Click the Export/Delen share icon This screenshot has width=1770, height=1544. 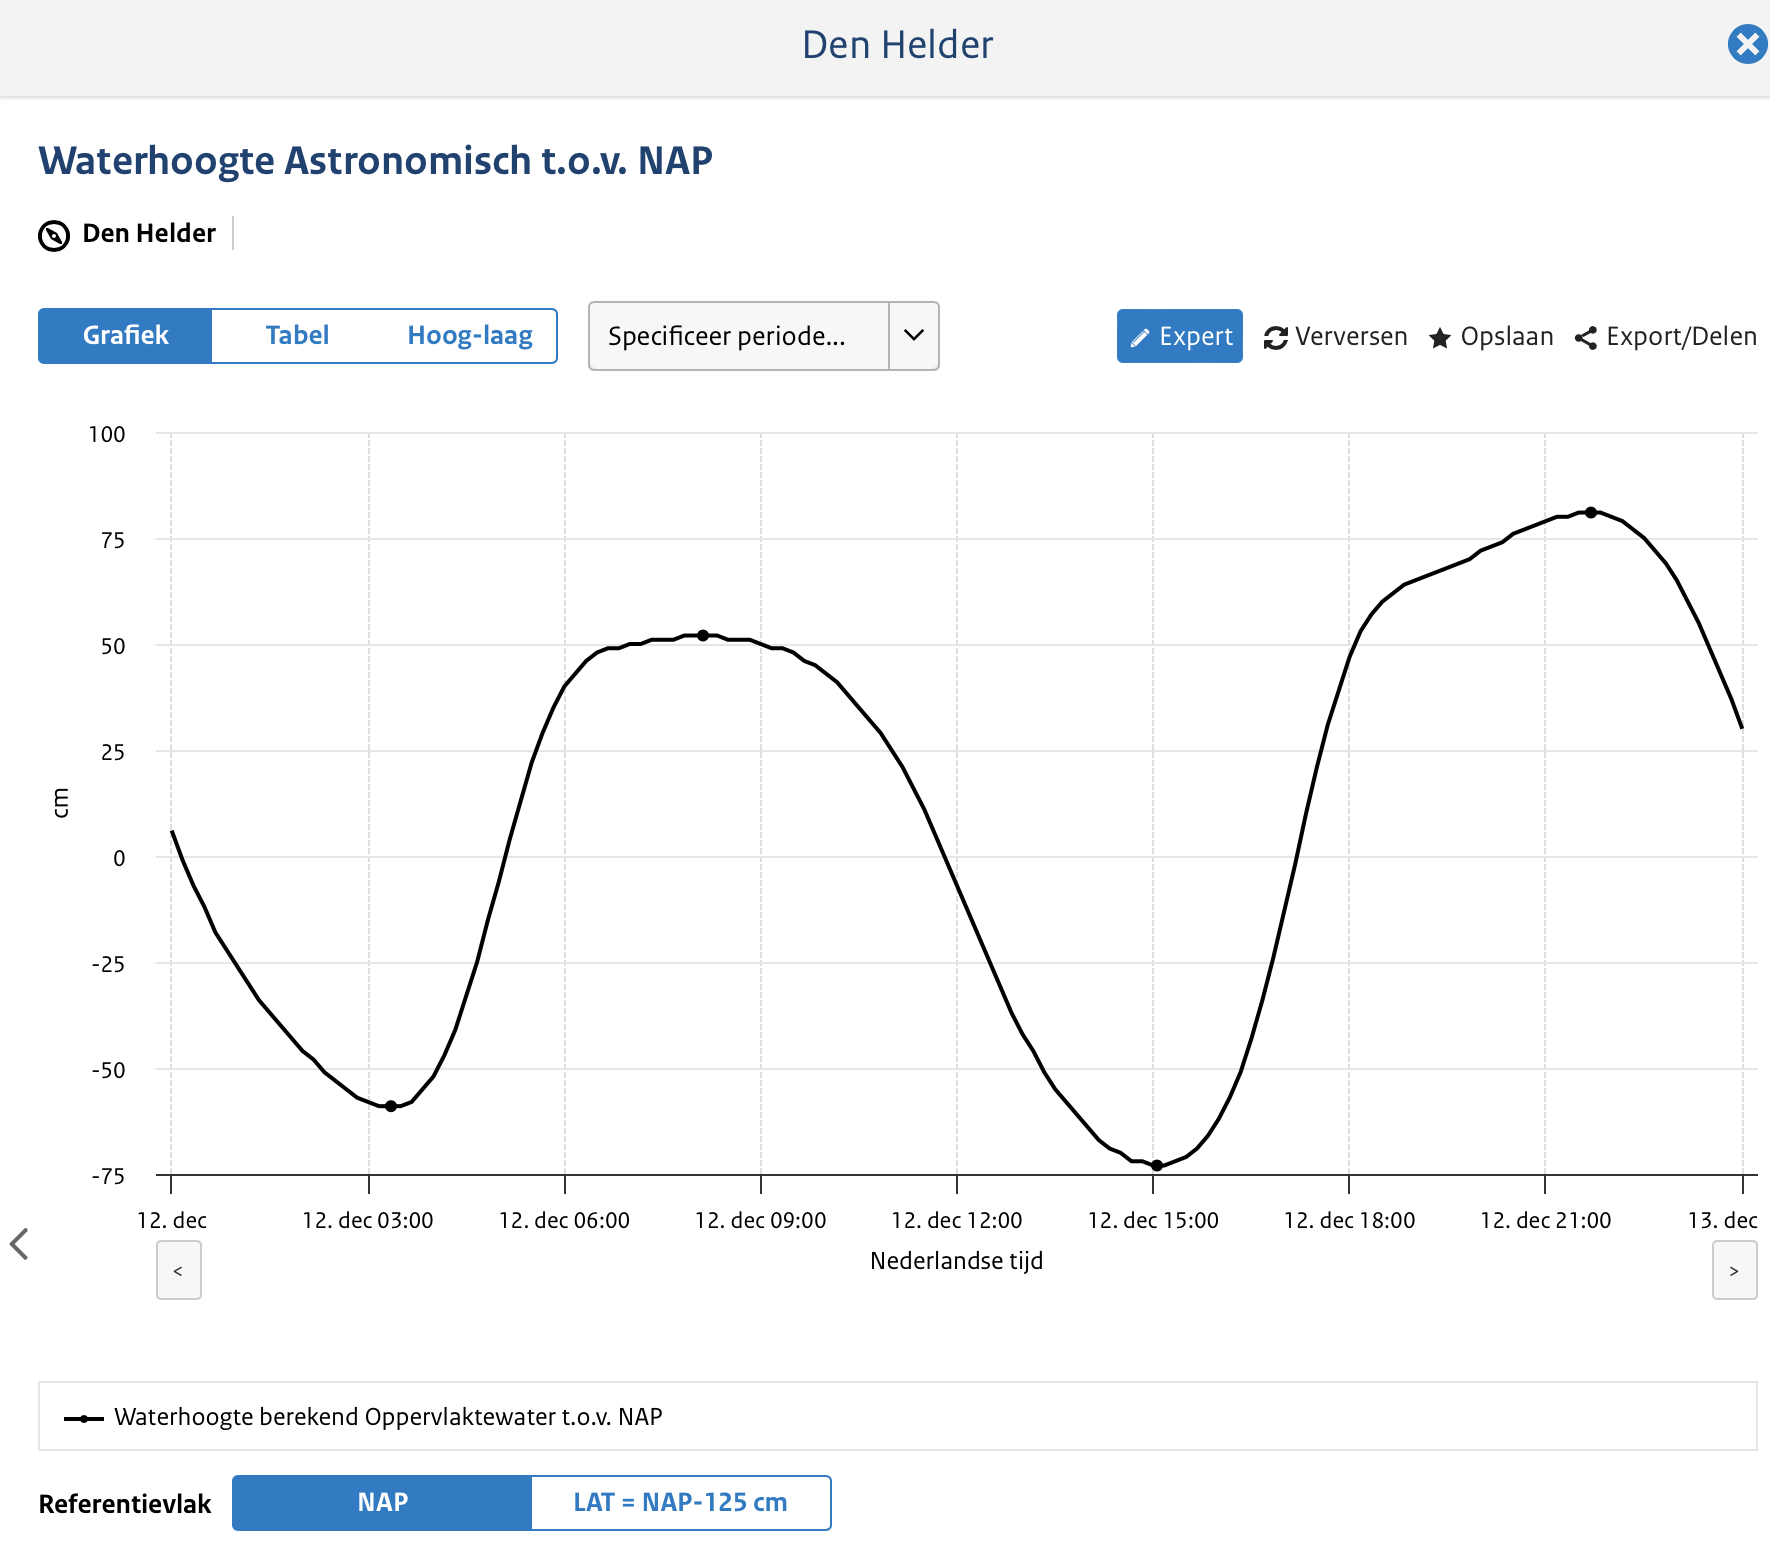pos(1585,338)
